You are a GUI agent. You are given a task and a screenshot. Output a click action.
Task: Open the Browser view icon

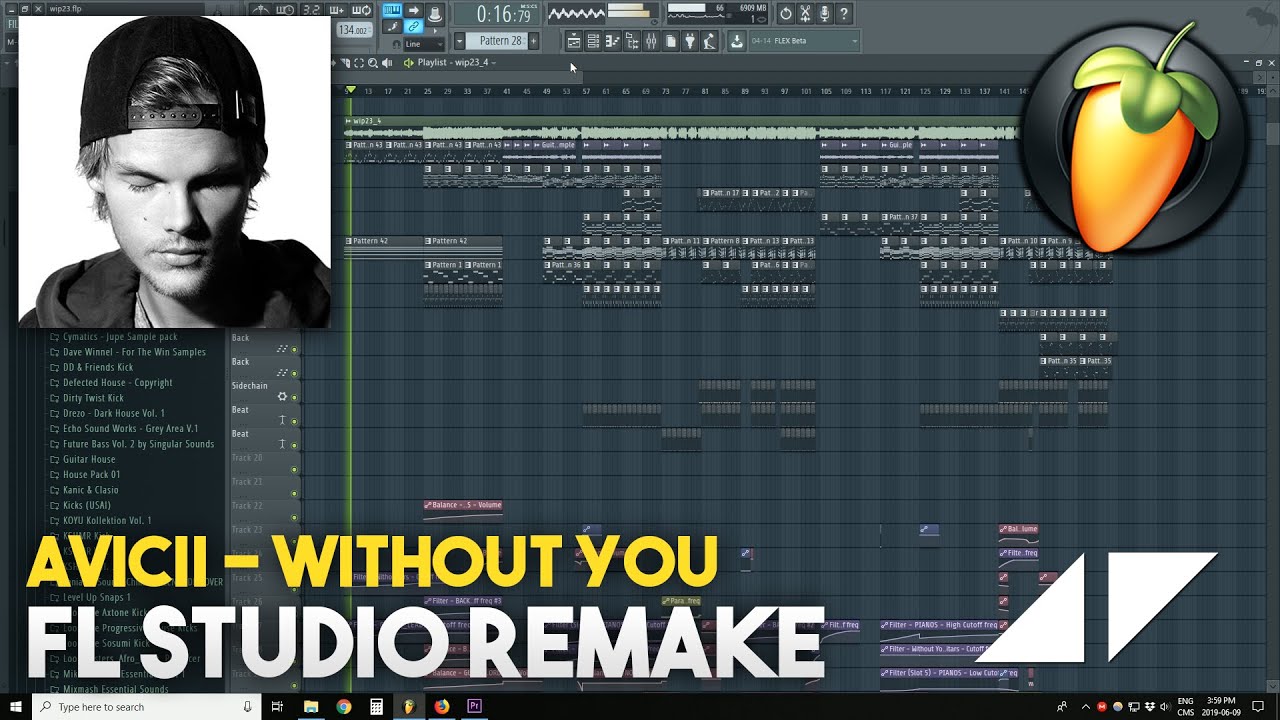(632, 41)
